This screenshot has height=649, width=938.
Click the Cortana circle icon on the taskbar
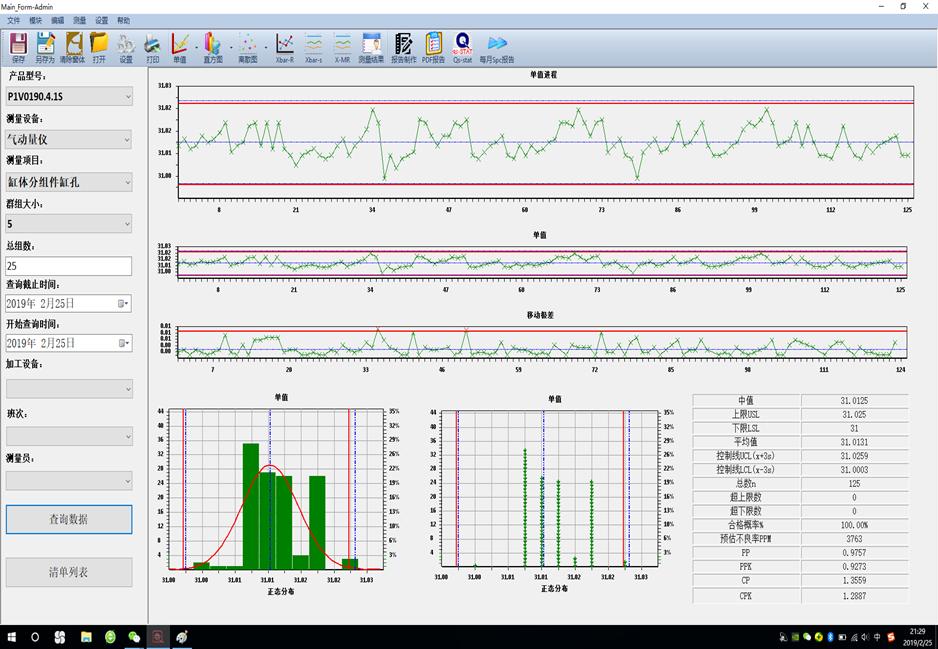(x=35, y=637)
